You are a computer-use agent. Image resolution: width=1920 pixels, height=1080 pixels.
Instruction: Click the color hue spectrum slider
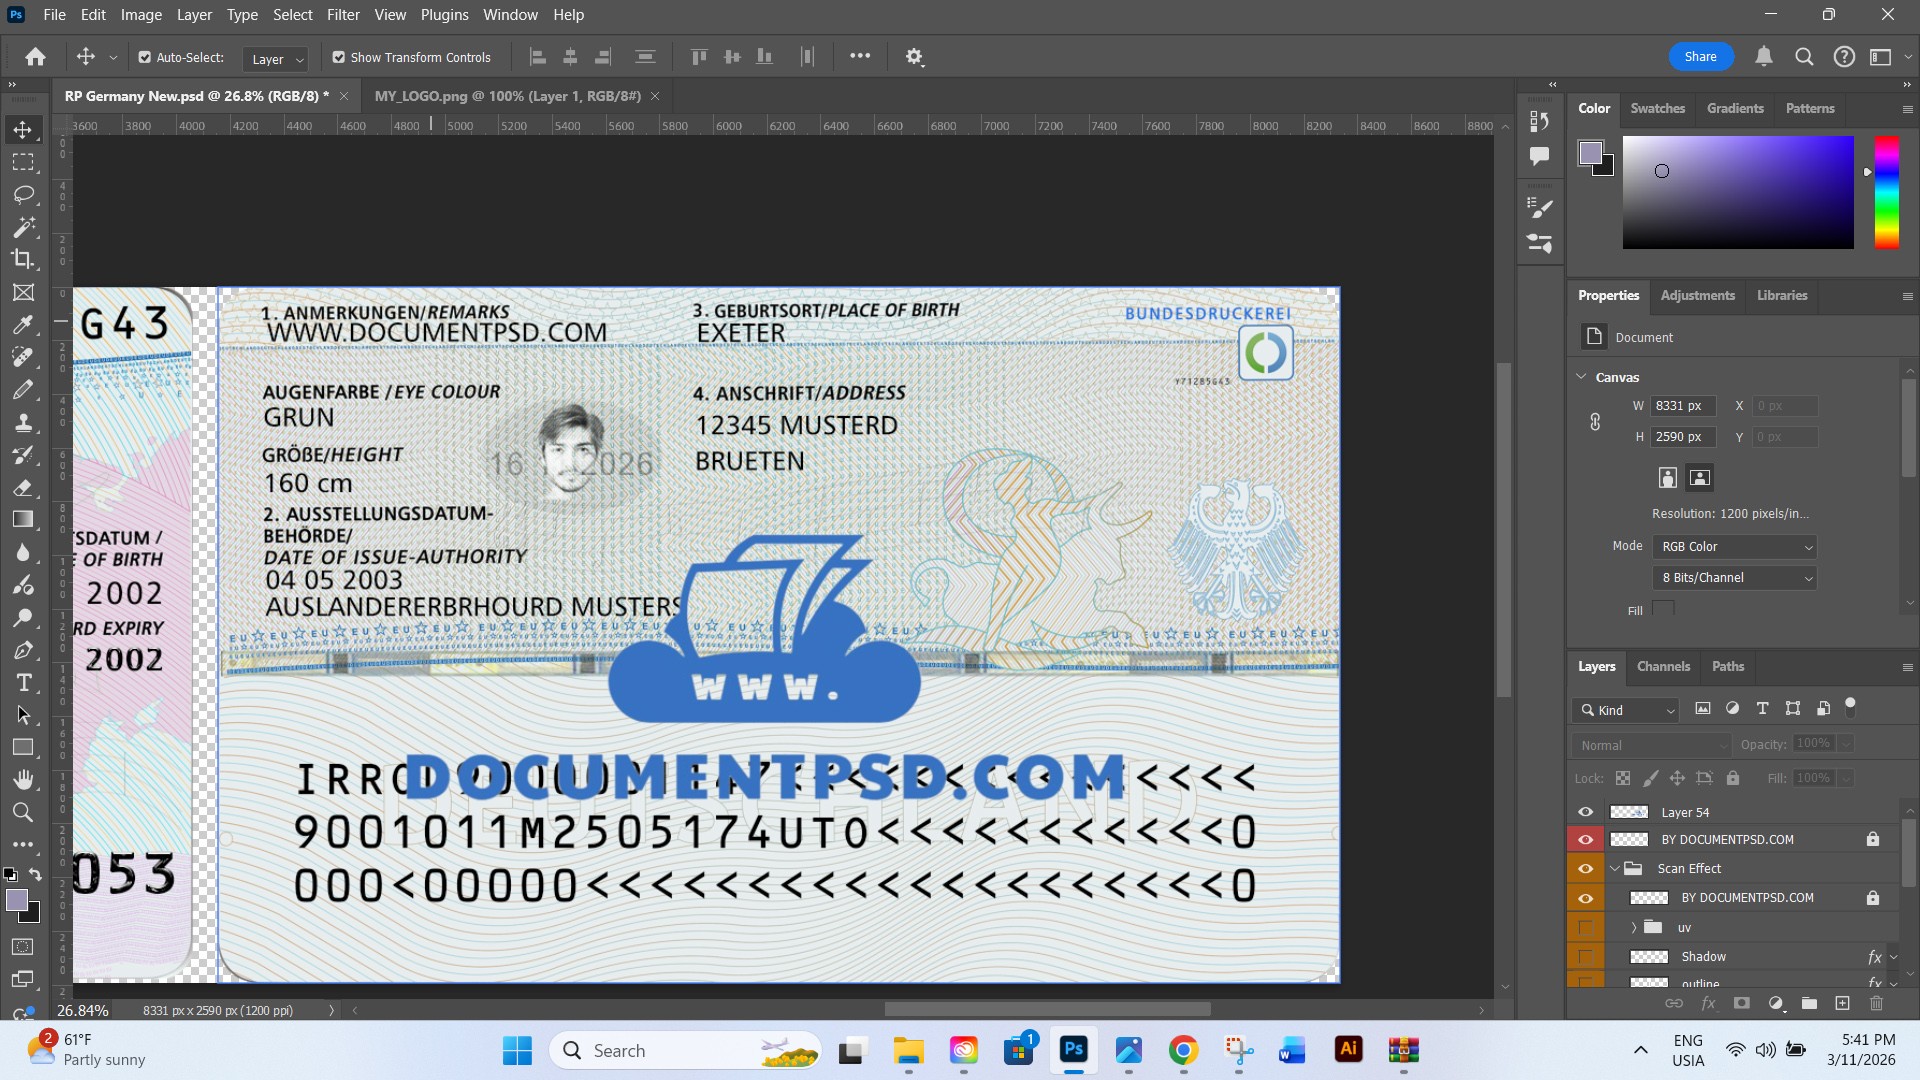tap(1886, 192)
